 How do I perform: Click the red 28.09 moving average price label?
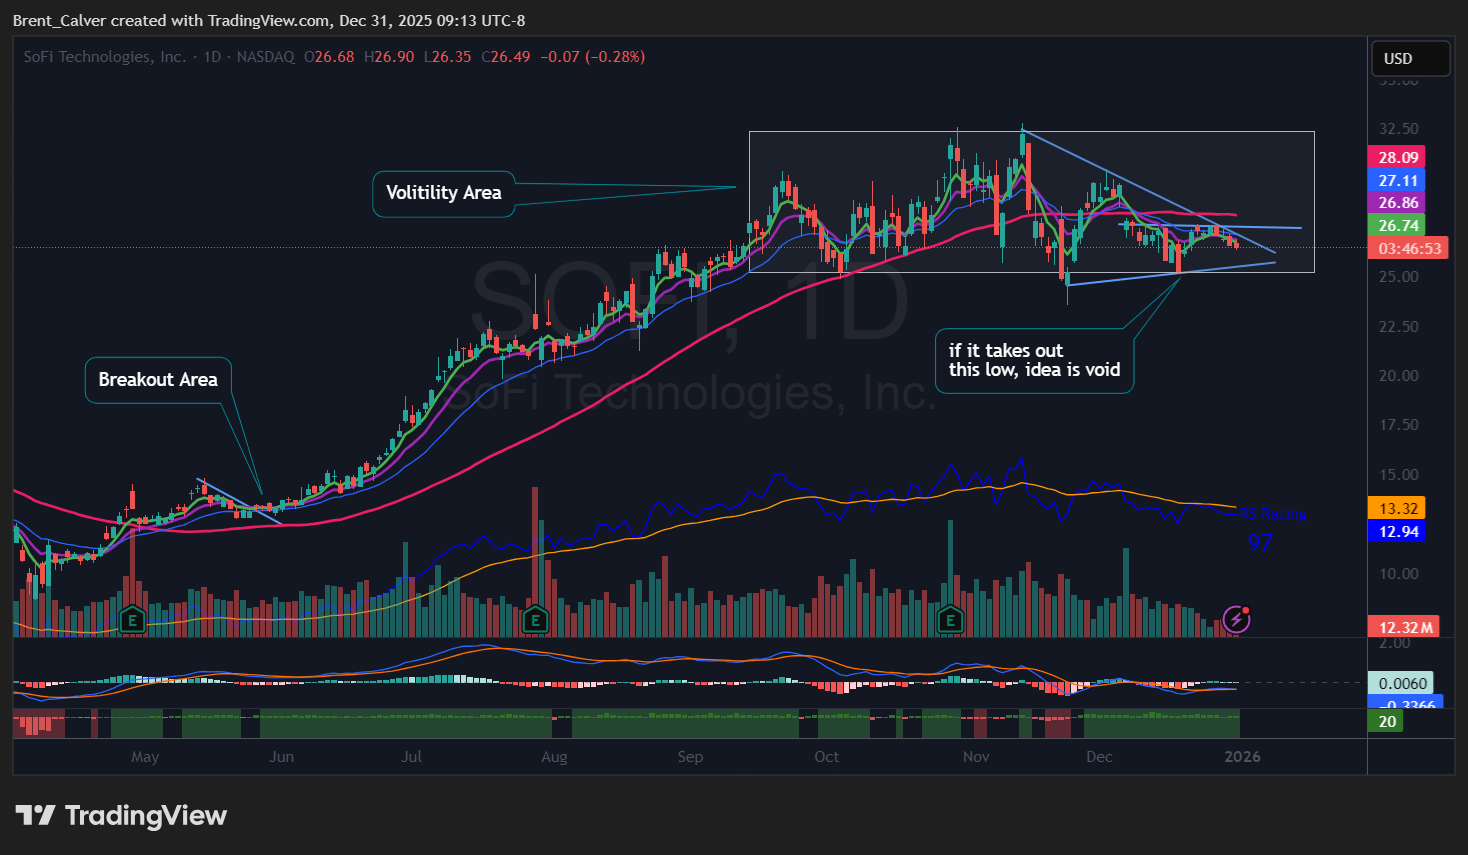[x=1397, y=157]
